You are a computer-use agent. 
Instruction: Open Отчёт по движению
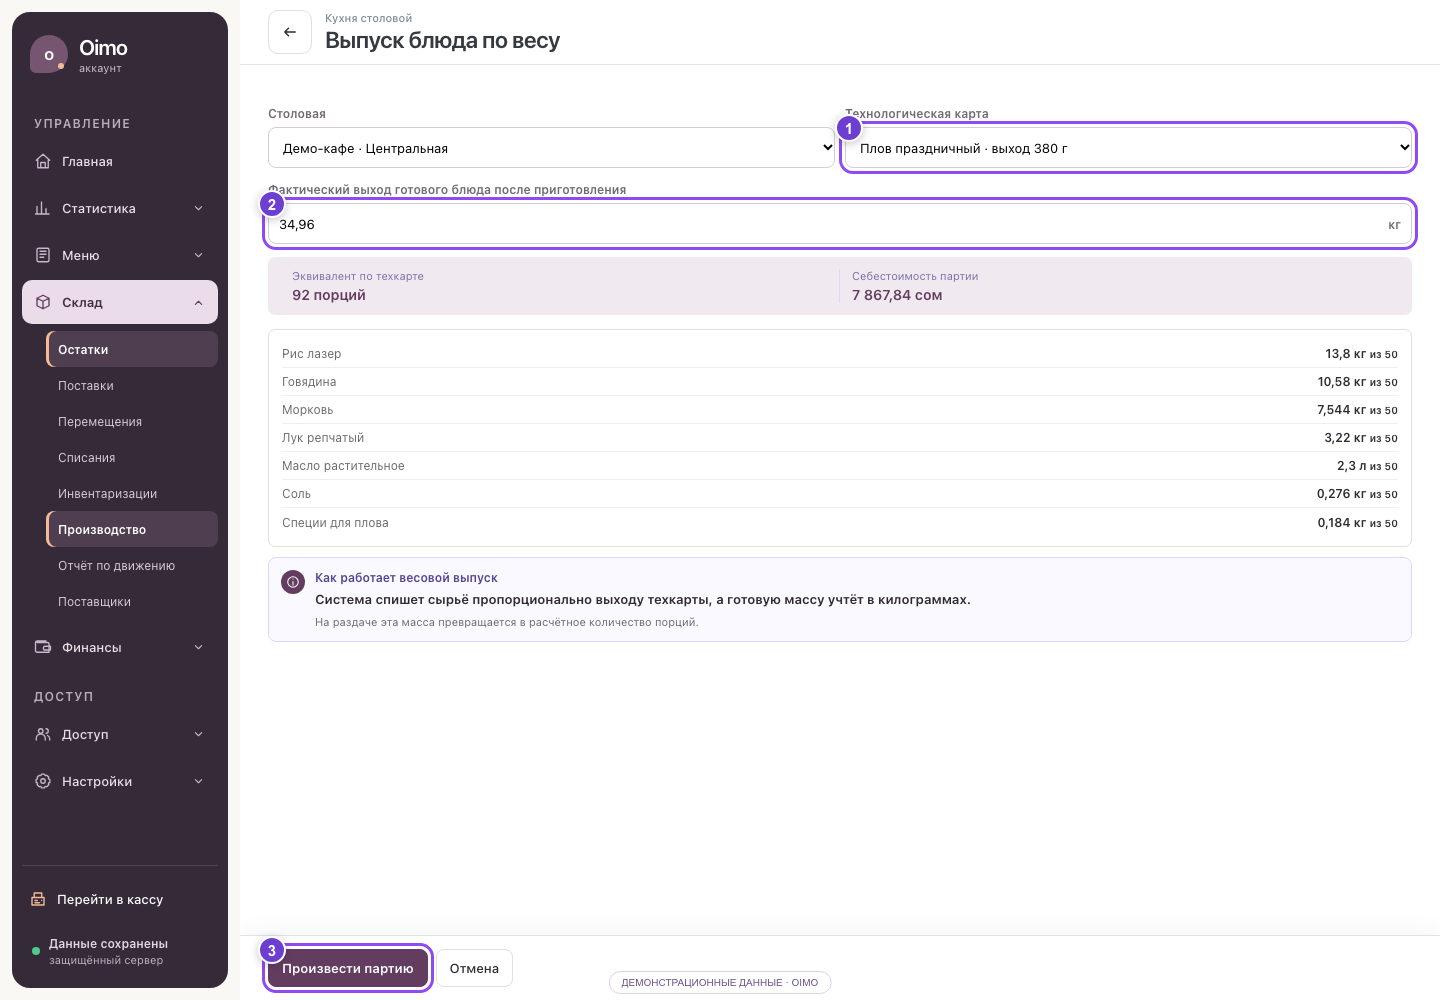pyautogui.click(x=132, y=565)
